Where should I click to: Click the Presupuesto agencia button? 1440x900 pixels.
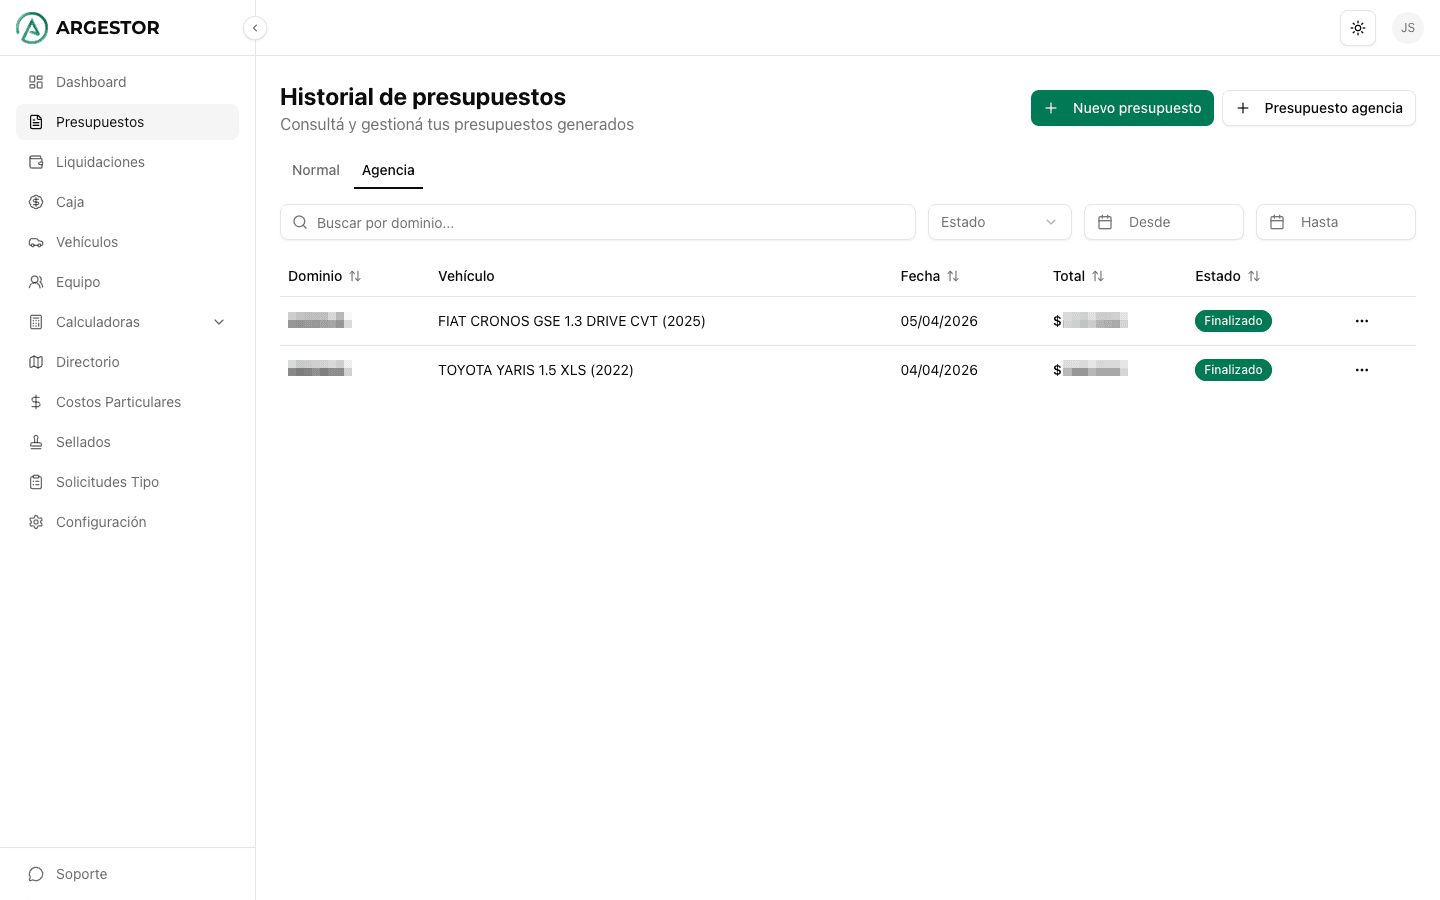point(1319,108)
